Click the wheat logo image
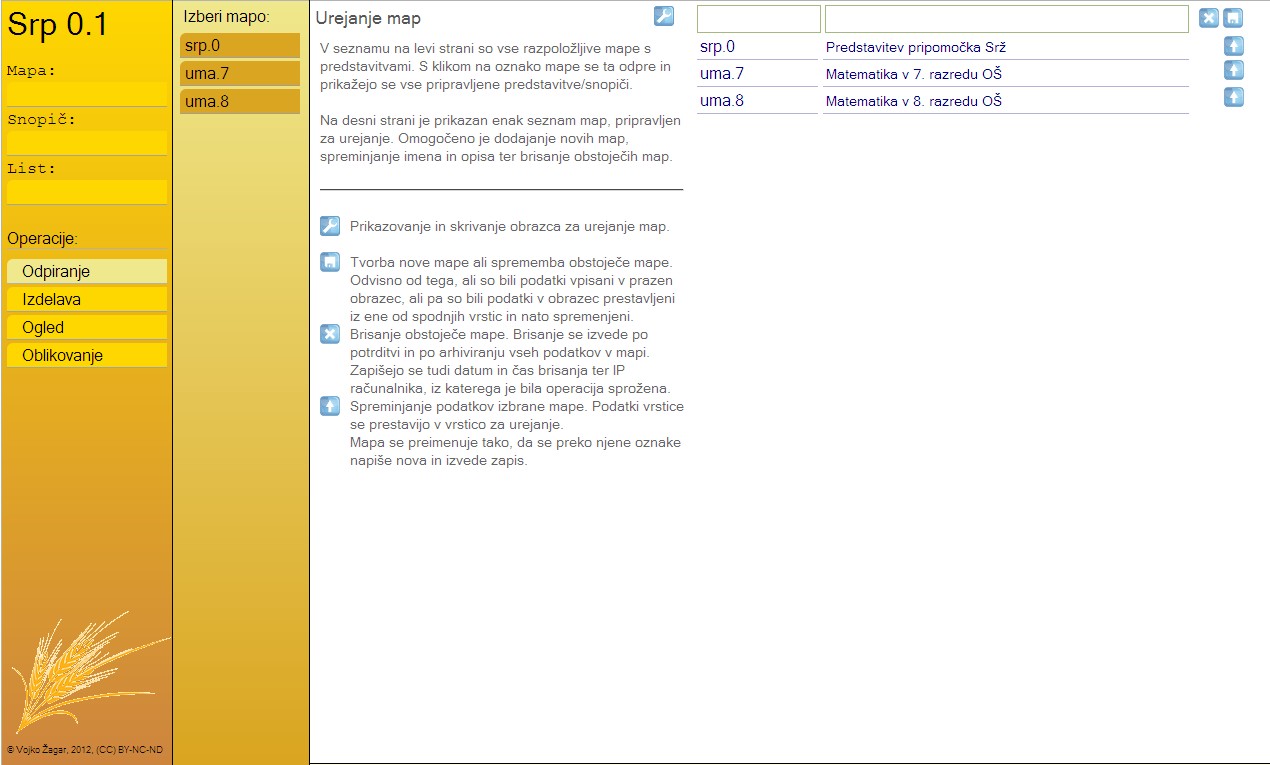The width and height of the screenshot is (1270, 765). (x=80, y=670)
